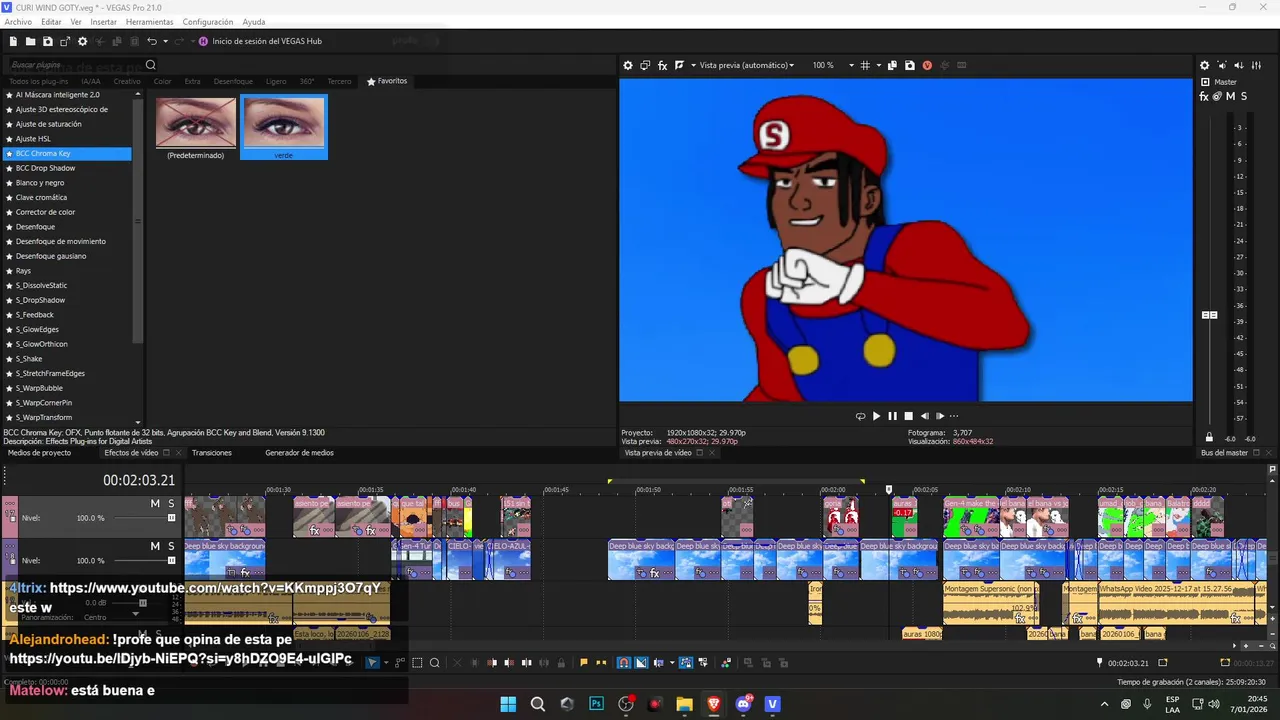Open the Medios de proyecto tab
The image size is (1280, 720).
40,453
